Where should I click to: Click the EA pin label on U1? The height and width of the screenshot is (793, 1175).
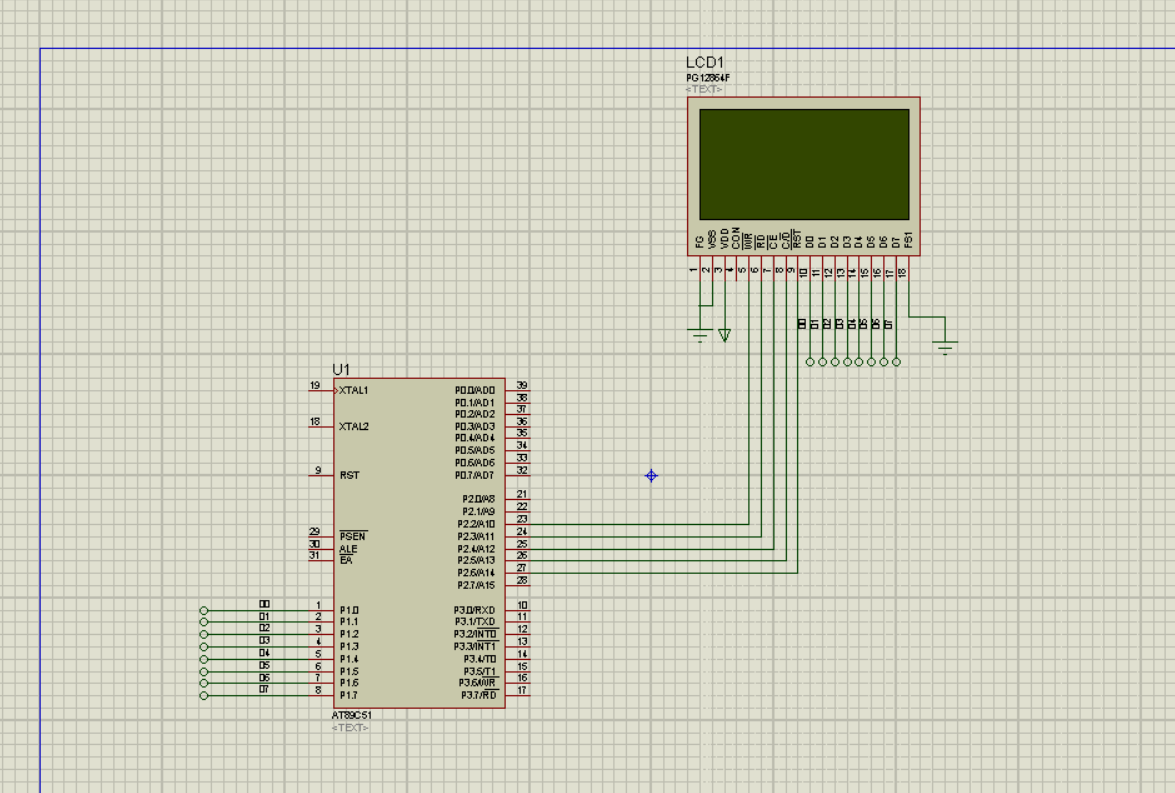coord(345,560)
